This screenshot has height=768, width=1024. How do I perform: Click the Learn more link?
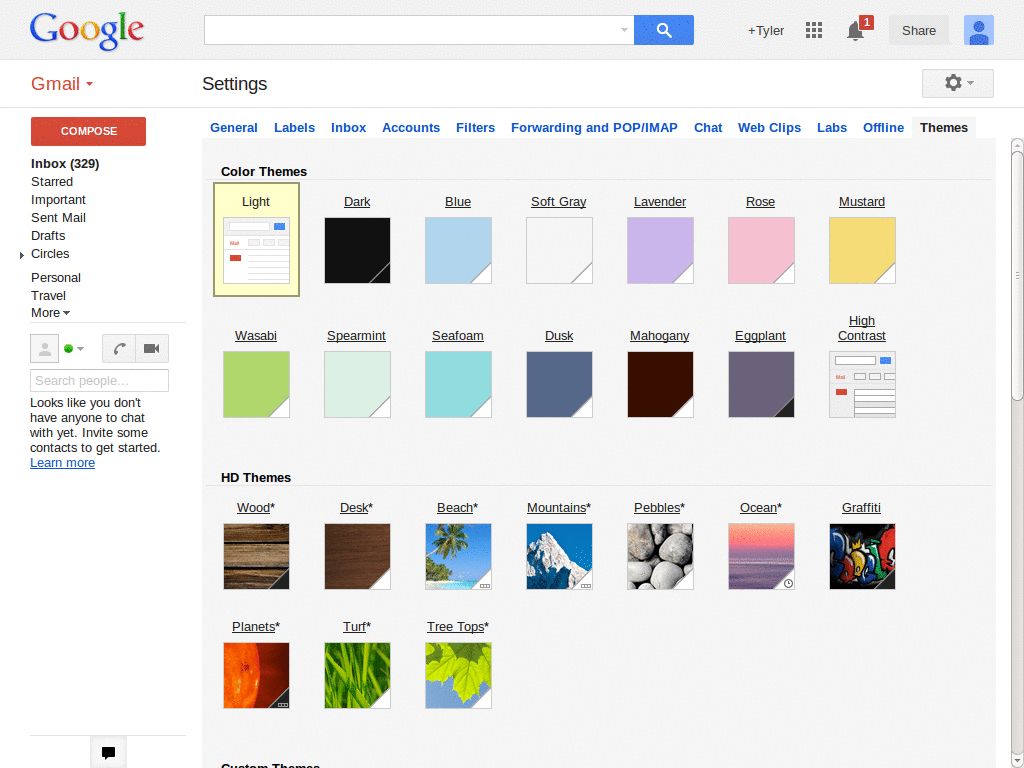[62, 462]
